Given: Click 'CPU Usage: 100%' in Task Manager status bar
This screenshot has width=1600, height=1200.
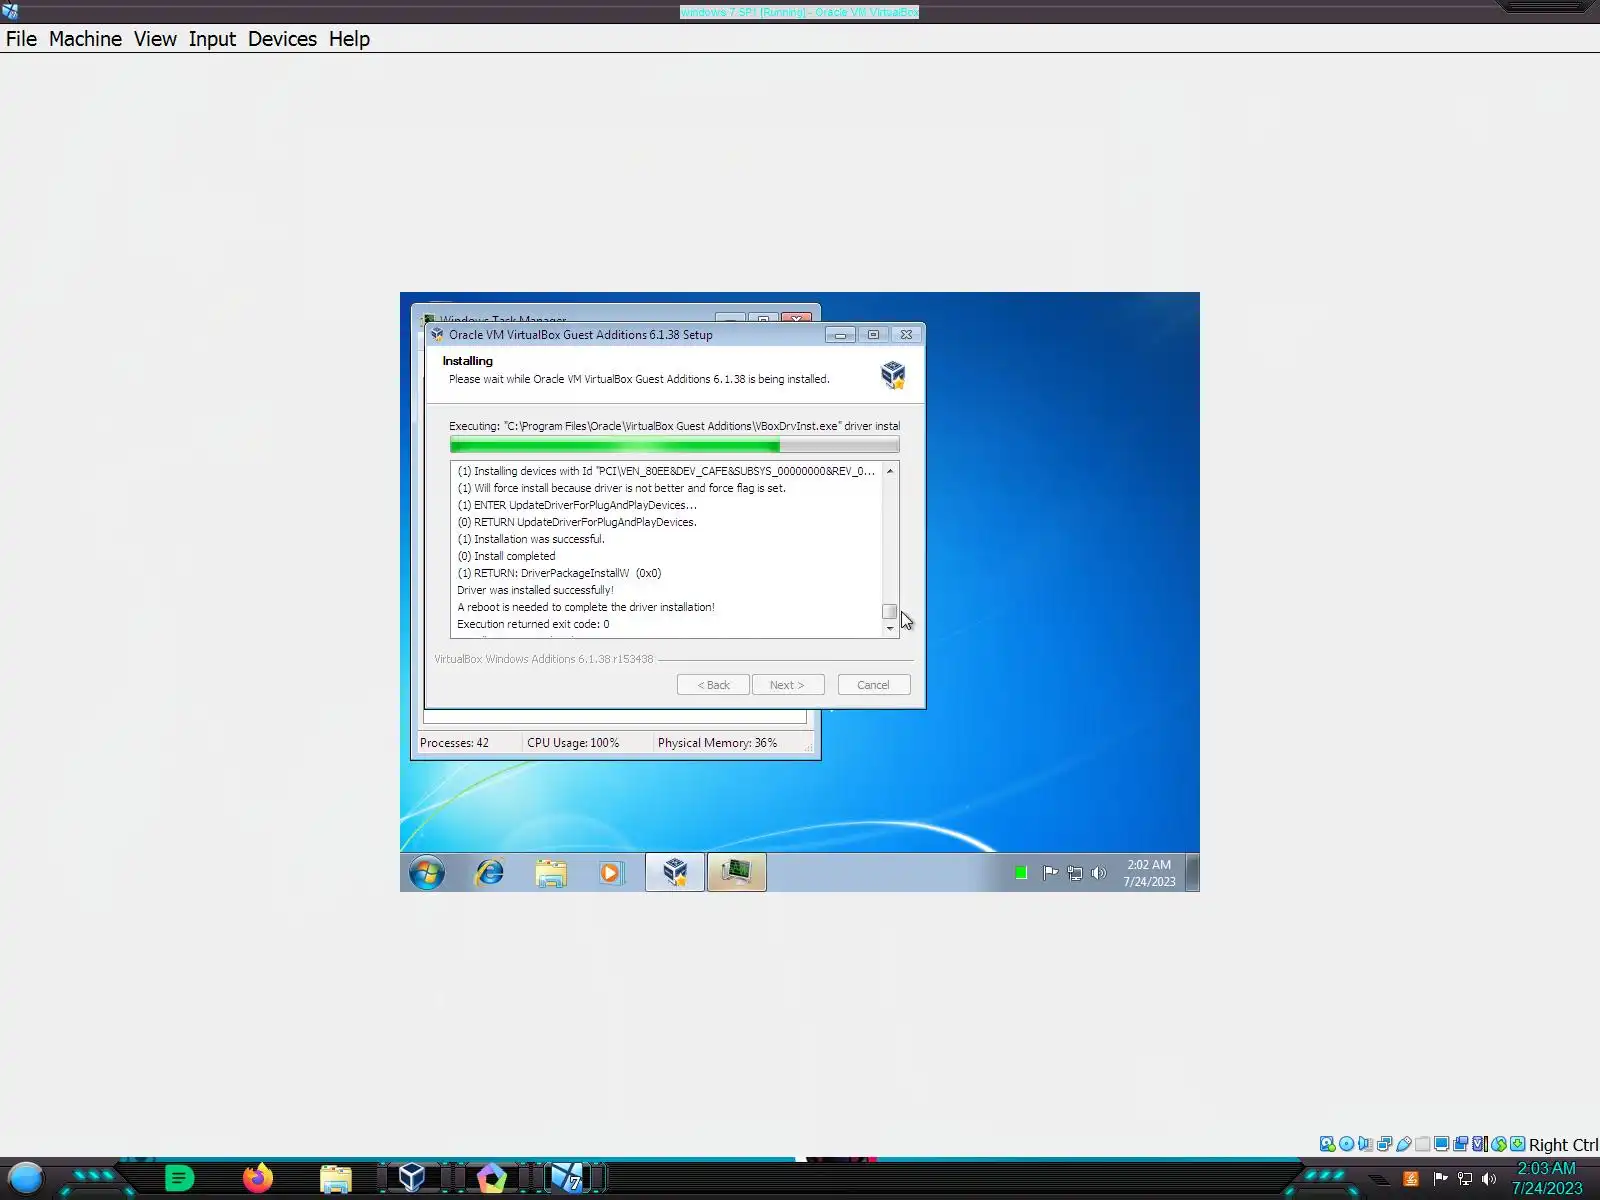Looking at the screenshot, I should point(573,743).
